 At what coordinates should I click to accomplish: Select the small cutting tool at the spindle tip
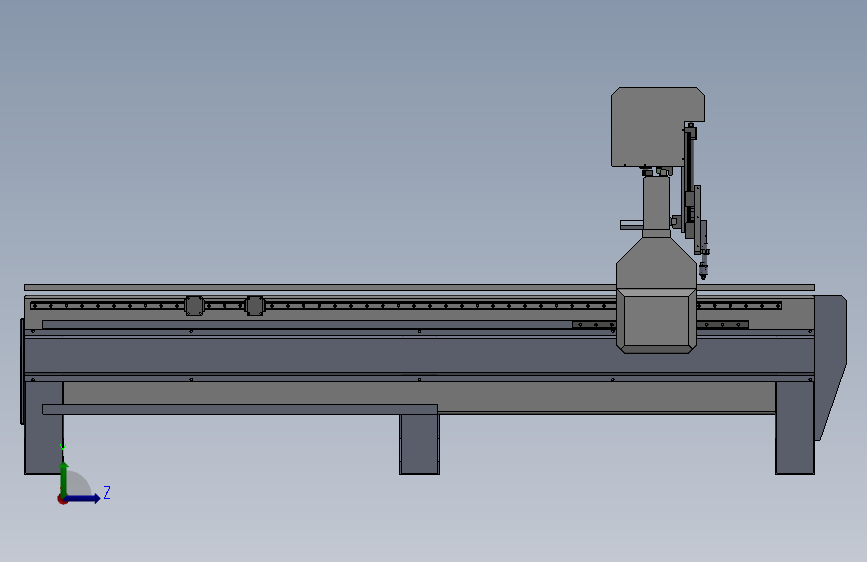pos(703,270)
